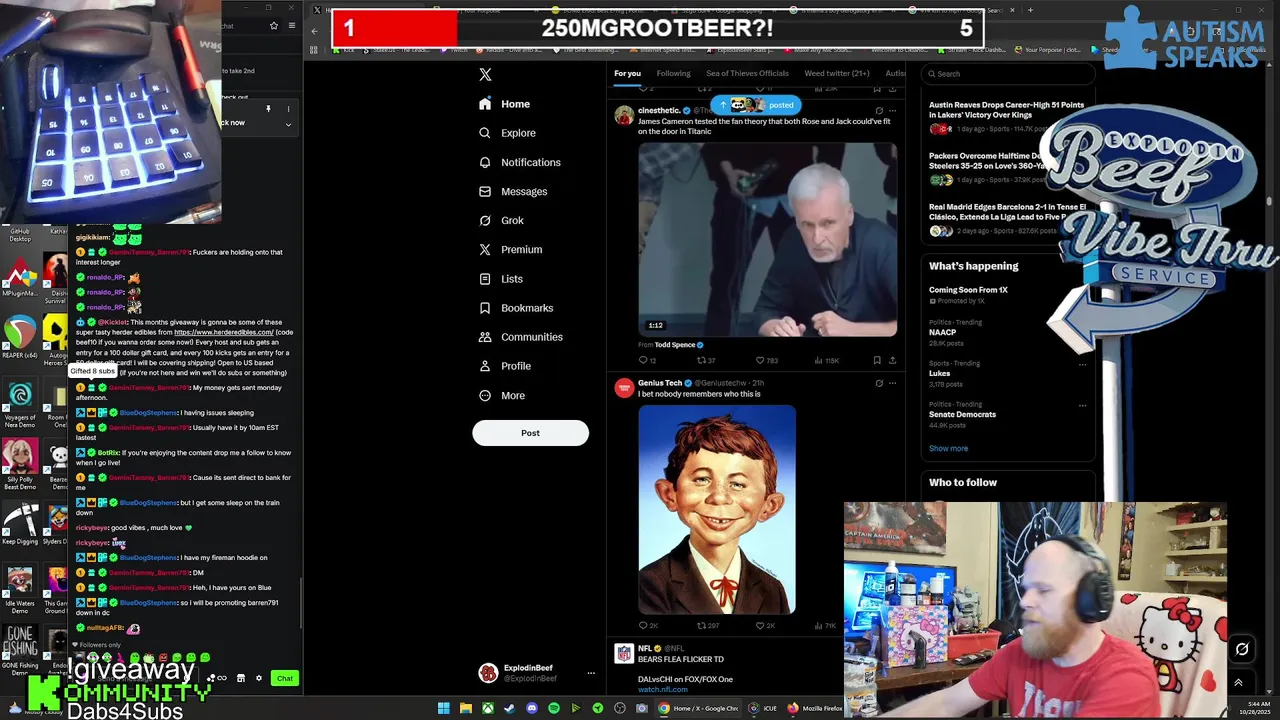The height and width of the screenshot is (720, 1280).
Task: Open Lists in the X sidebar
Action: 501,279
